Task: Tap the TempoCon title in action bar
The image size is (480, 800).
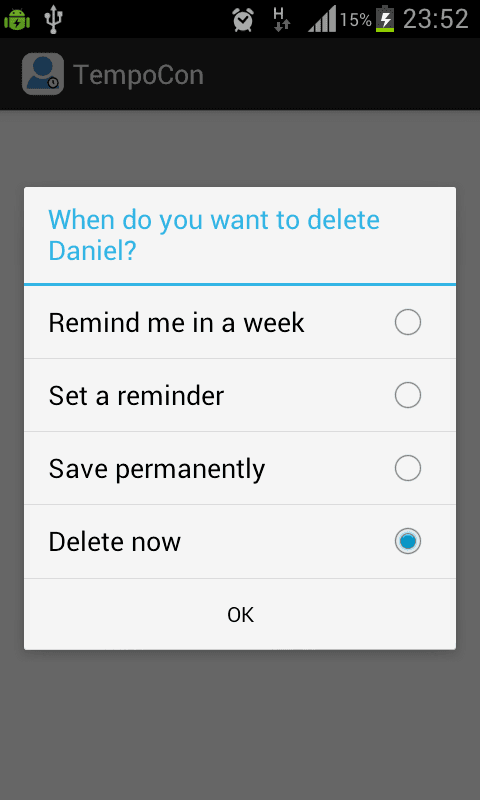Action: (x=139, y=75)
